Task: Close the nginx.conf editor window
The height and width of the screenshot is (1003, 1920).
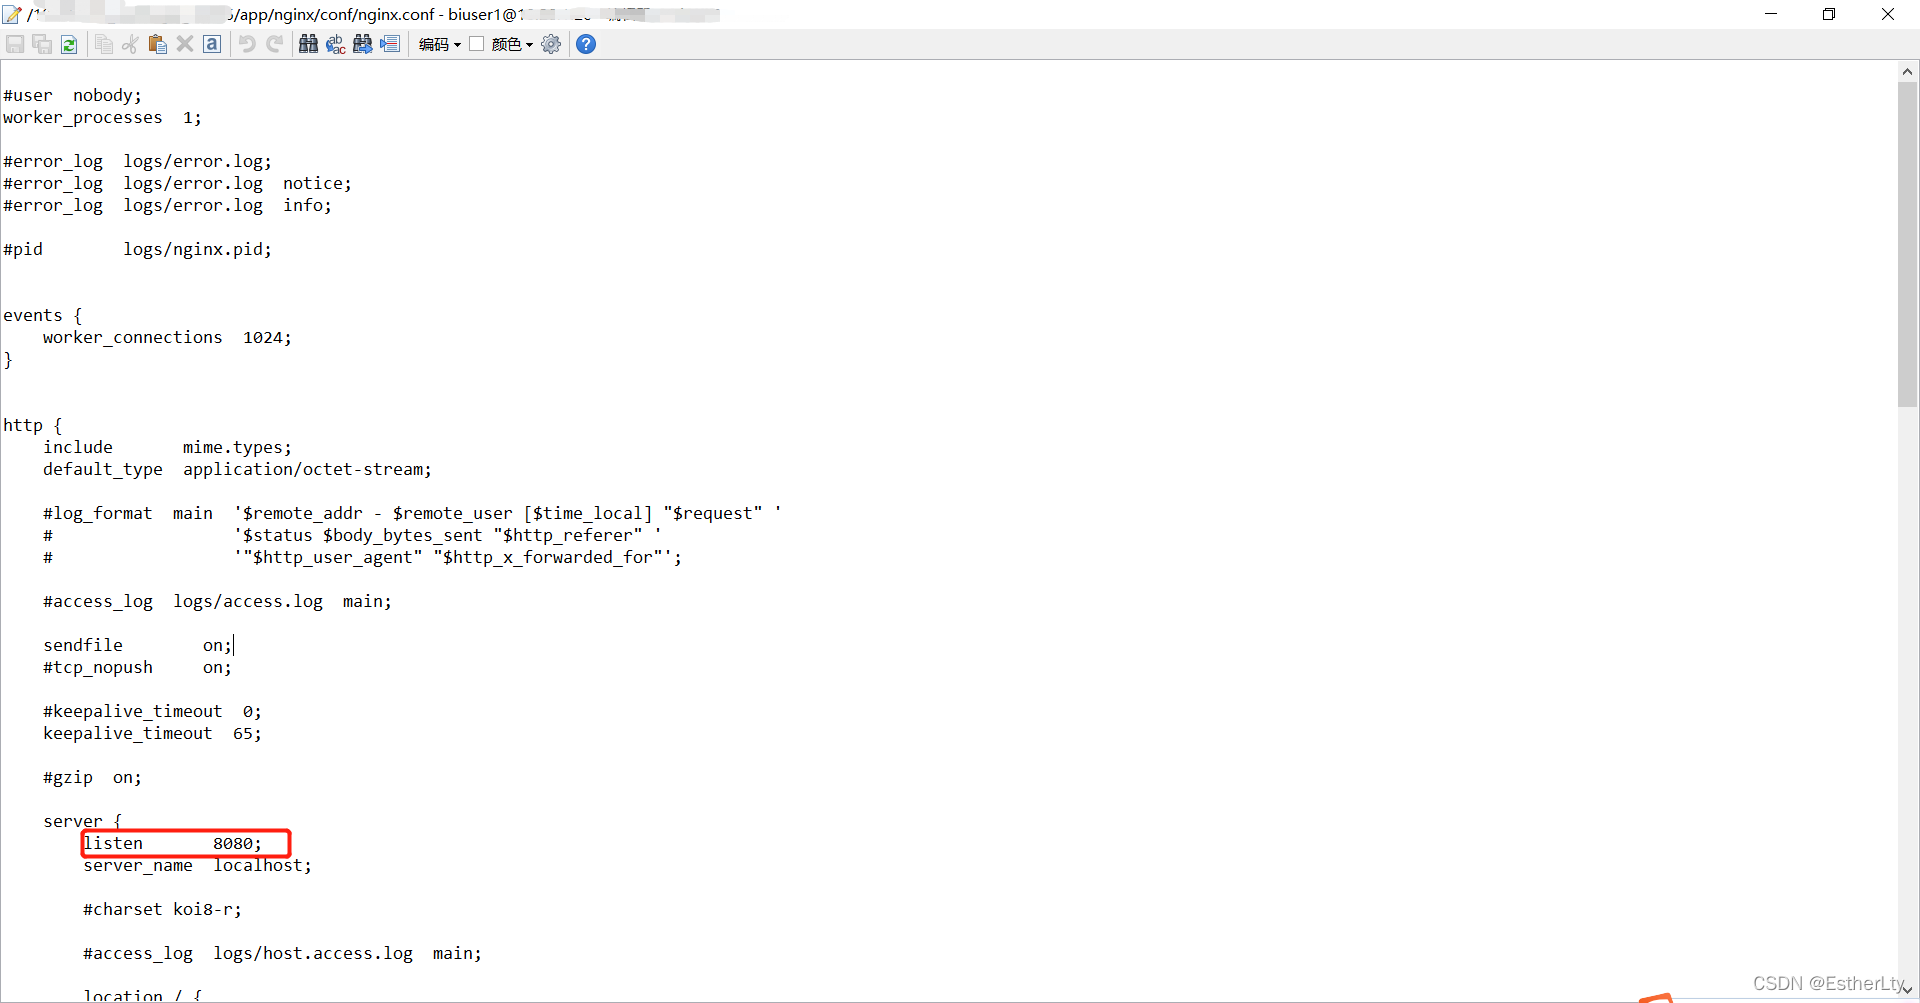Action: (1888, 14)
